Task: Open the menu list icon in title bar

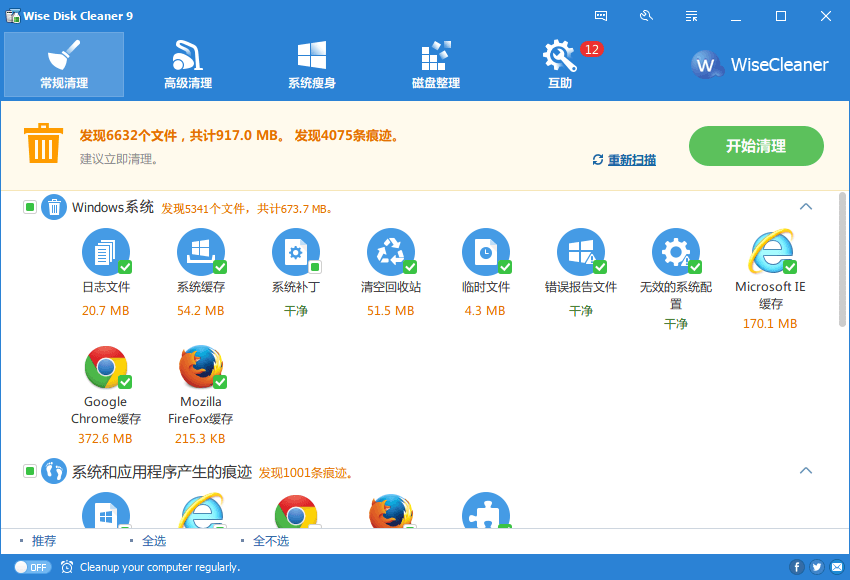Action: tap(691, 16)
